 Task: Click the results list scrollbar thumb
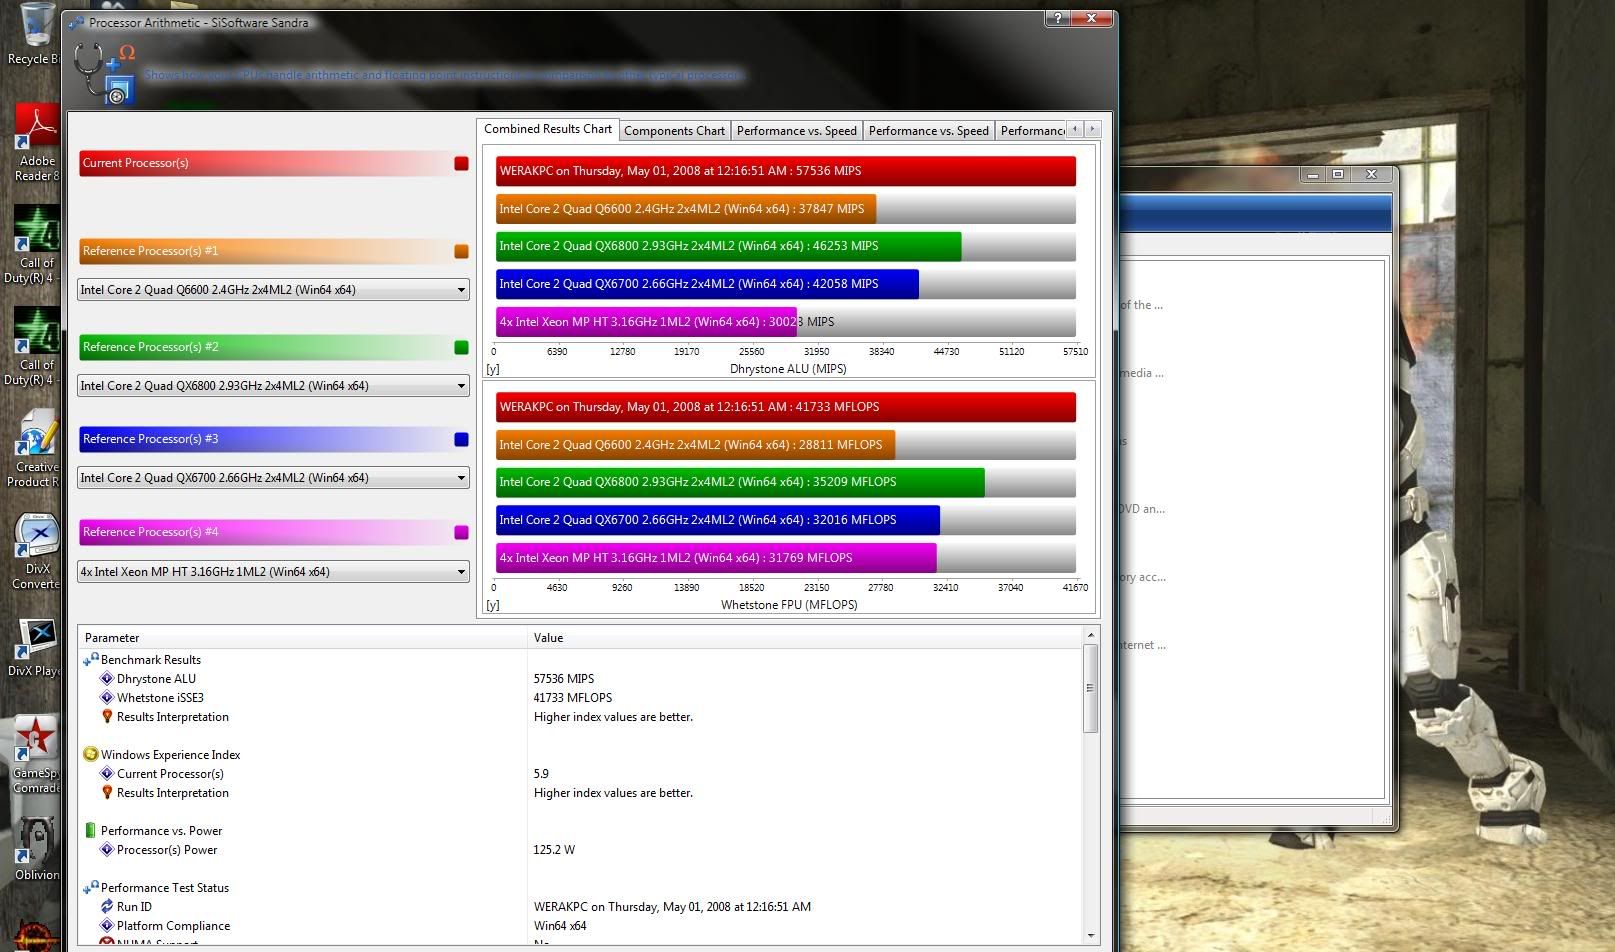click(x=1091, y=688)
